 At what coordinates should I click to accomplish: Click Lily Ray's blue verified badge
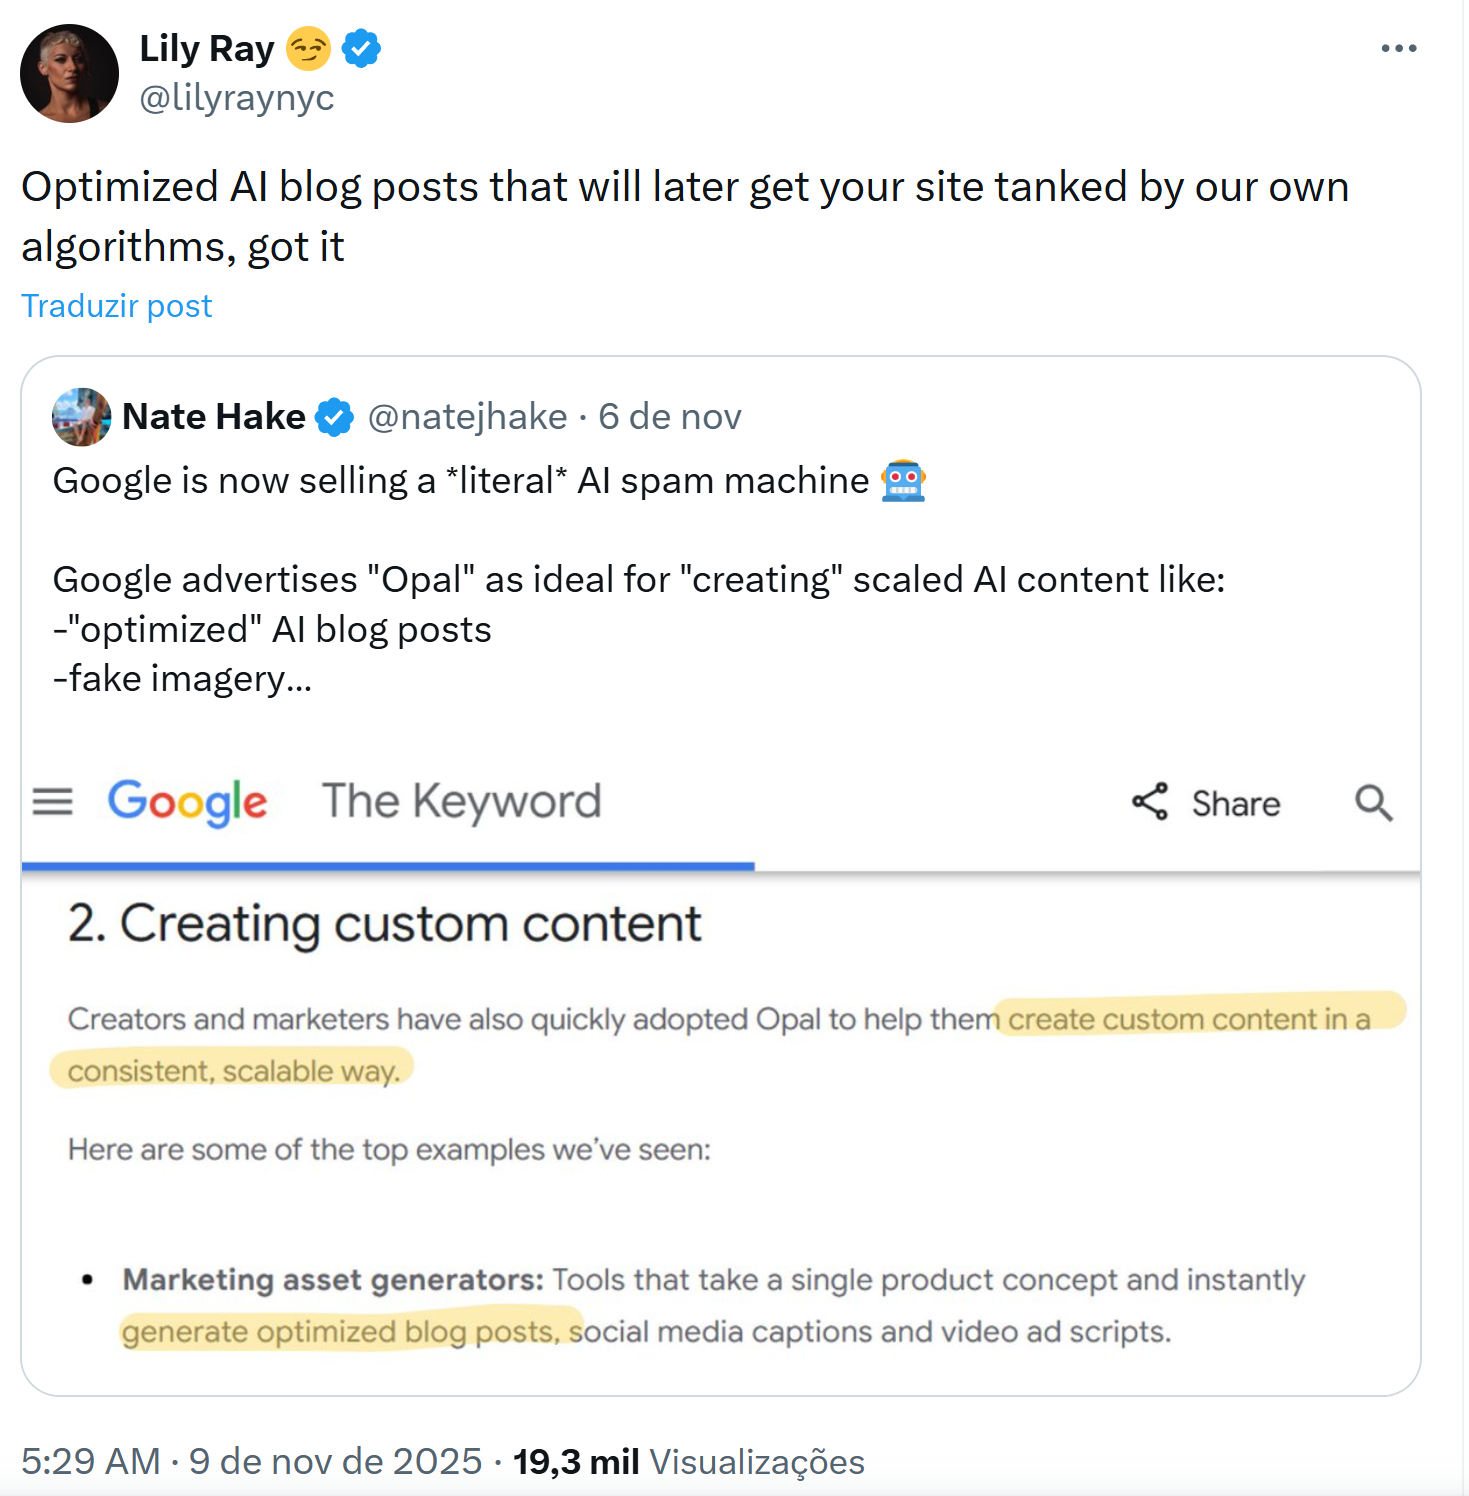pos(361,48)
